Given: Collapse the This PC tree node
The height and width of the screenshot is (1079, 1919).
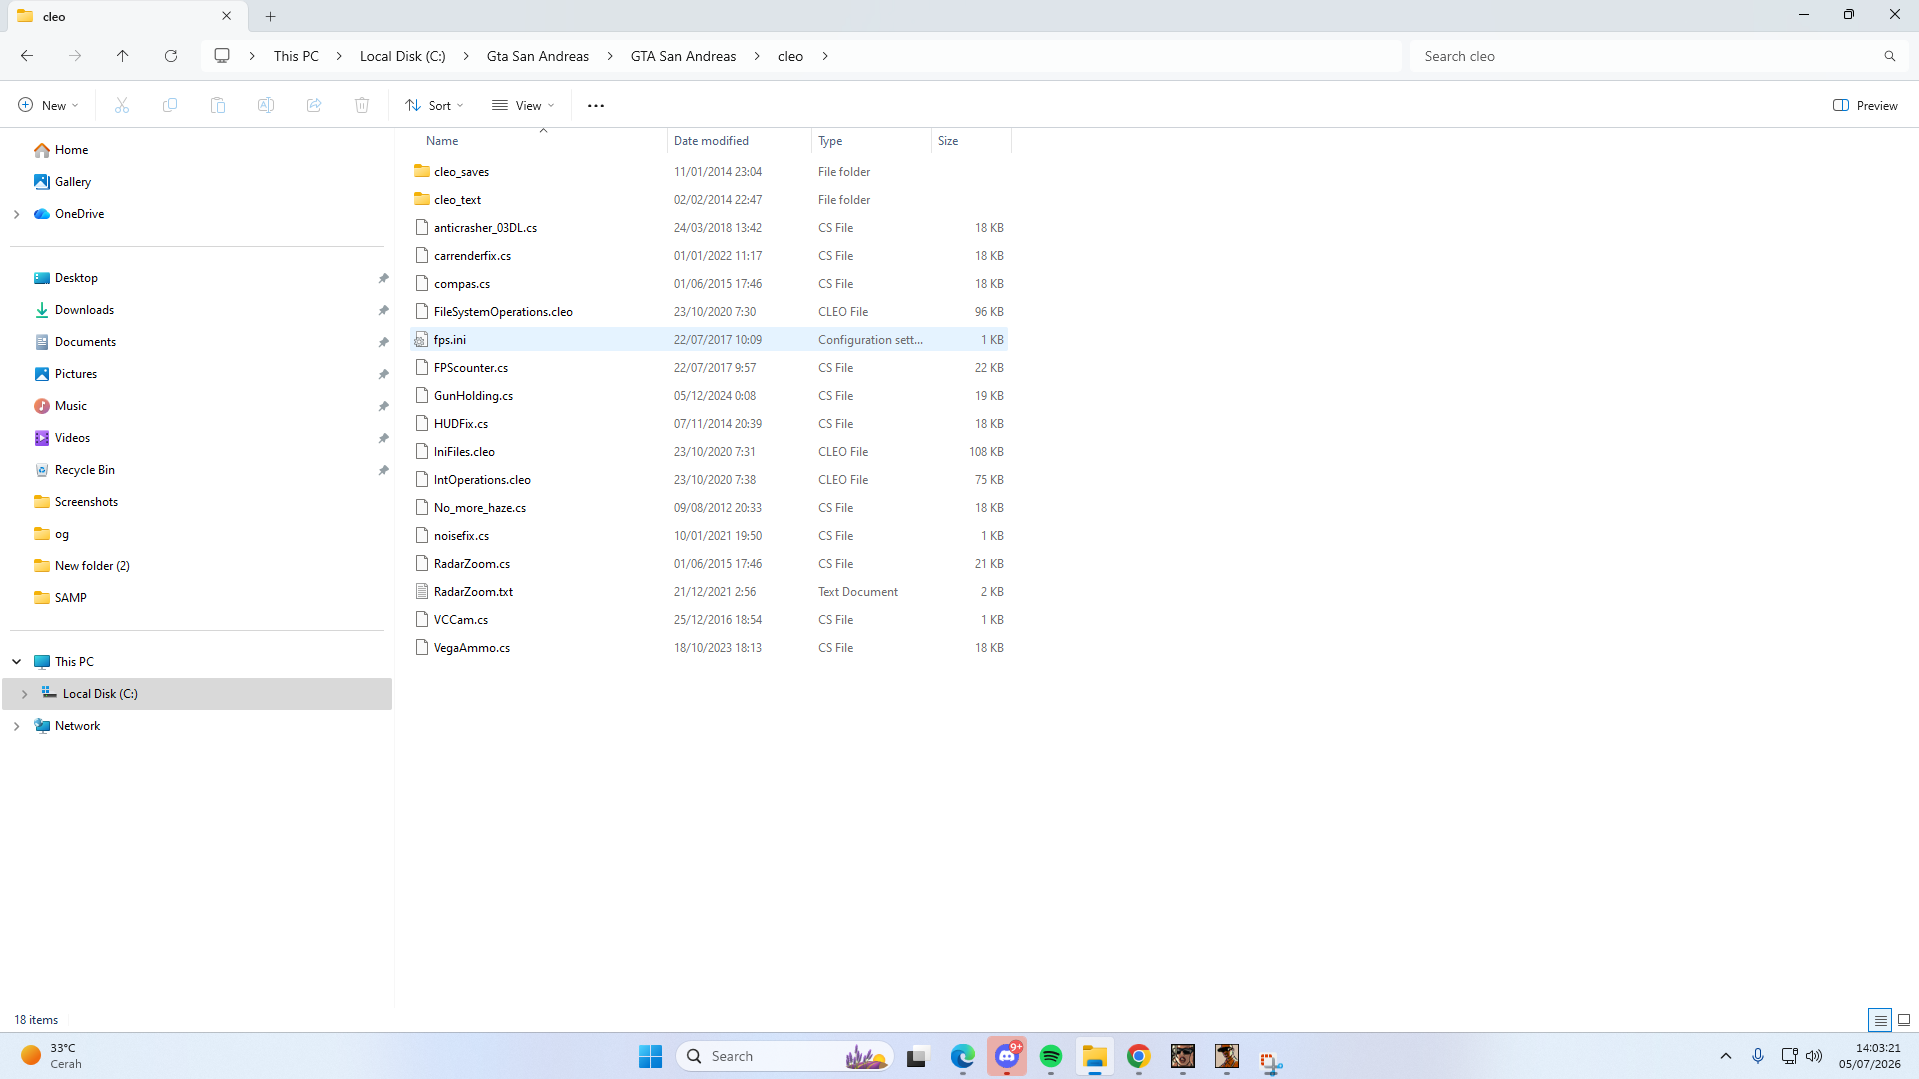Looking at the screenshot, I should 16,662.
